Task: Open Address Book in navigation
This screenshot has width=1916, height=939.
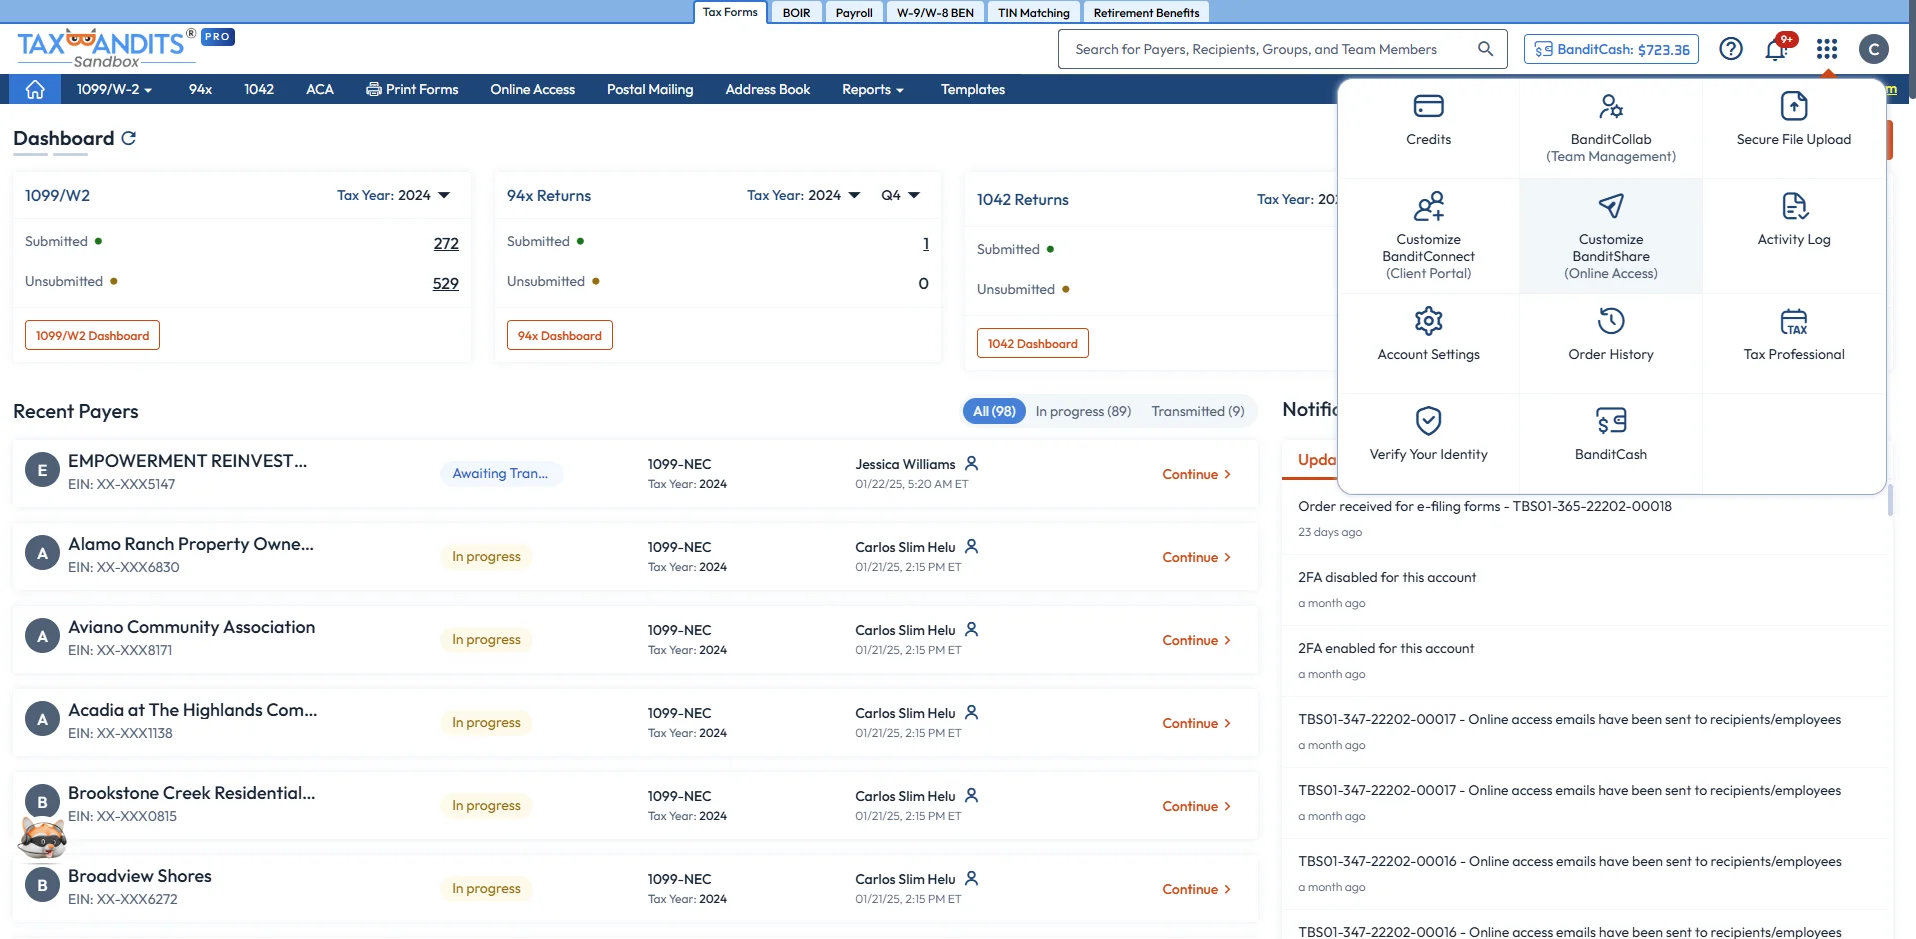Action: (767, 89)
